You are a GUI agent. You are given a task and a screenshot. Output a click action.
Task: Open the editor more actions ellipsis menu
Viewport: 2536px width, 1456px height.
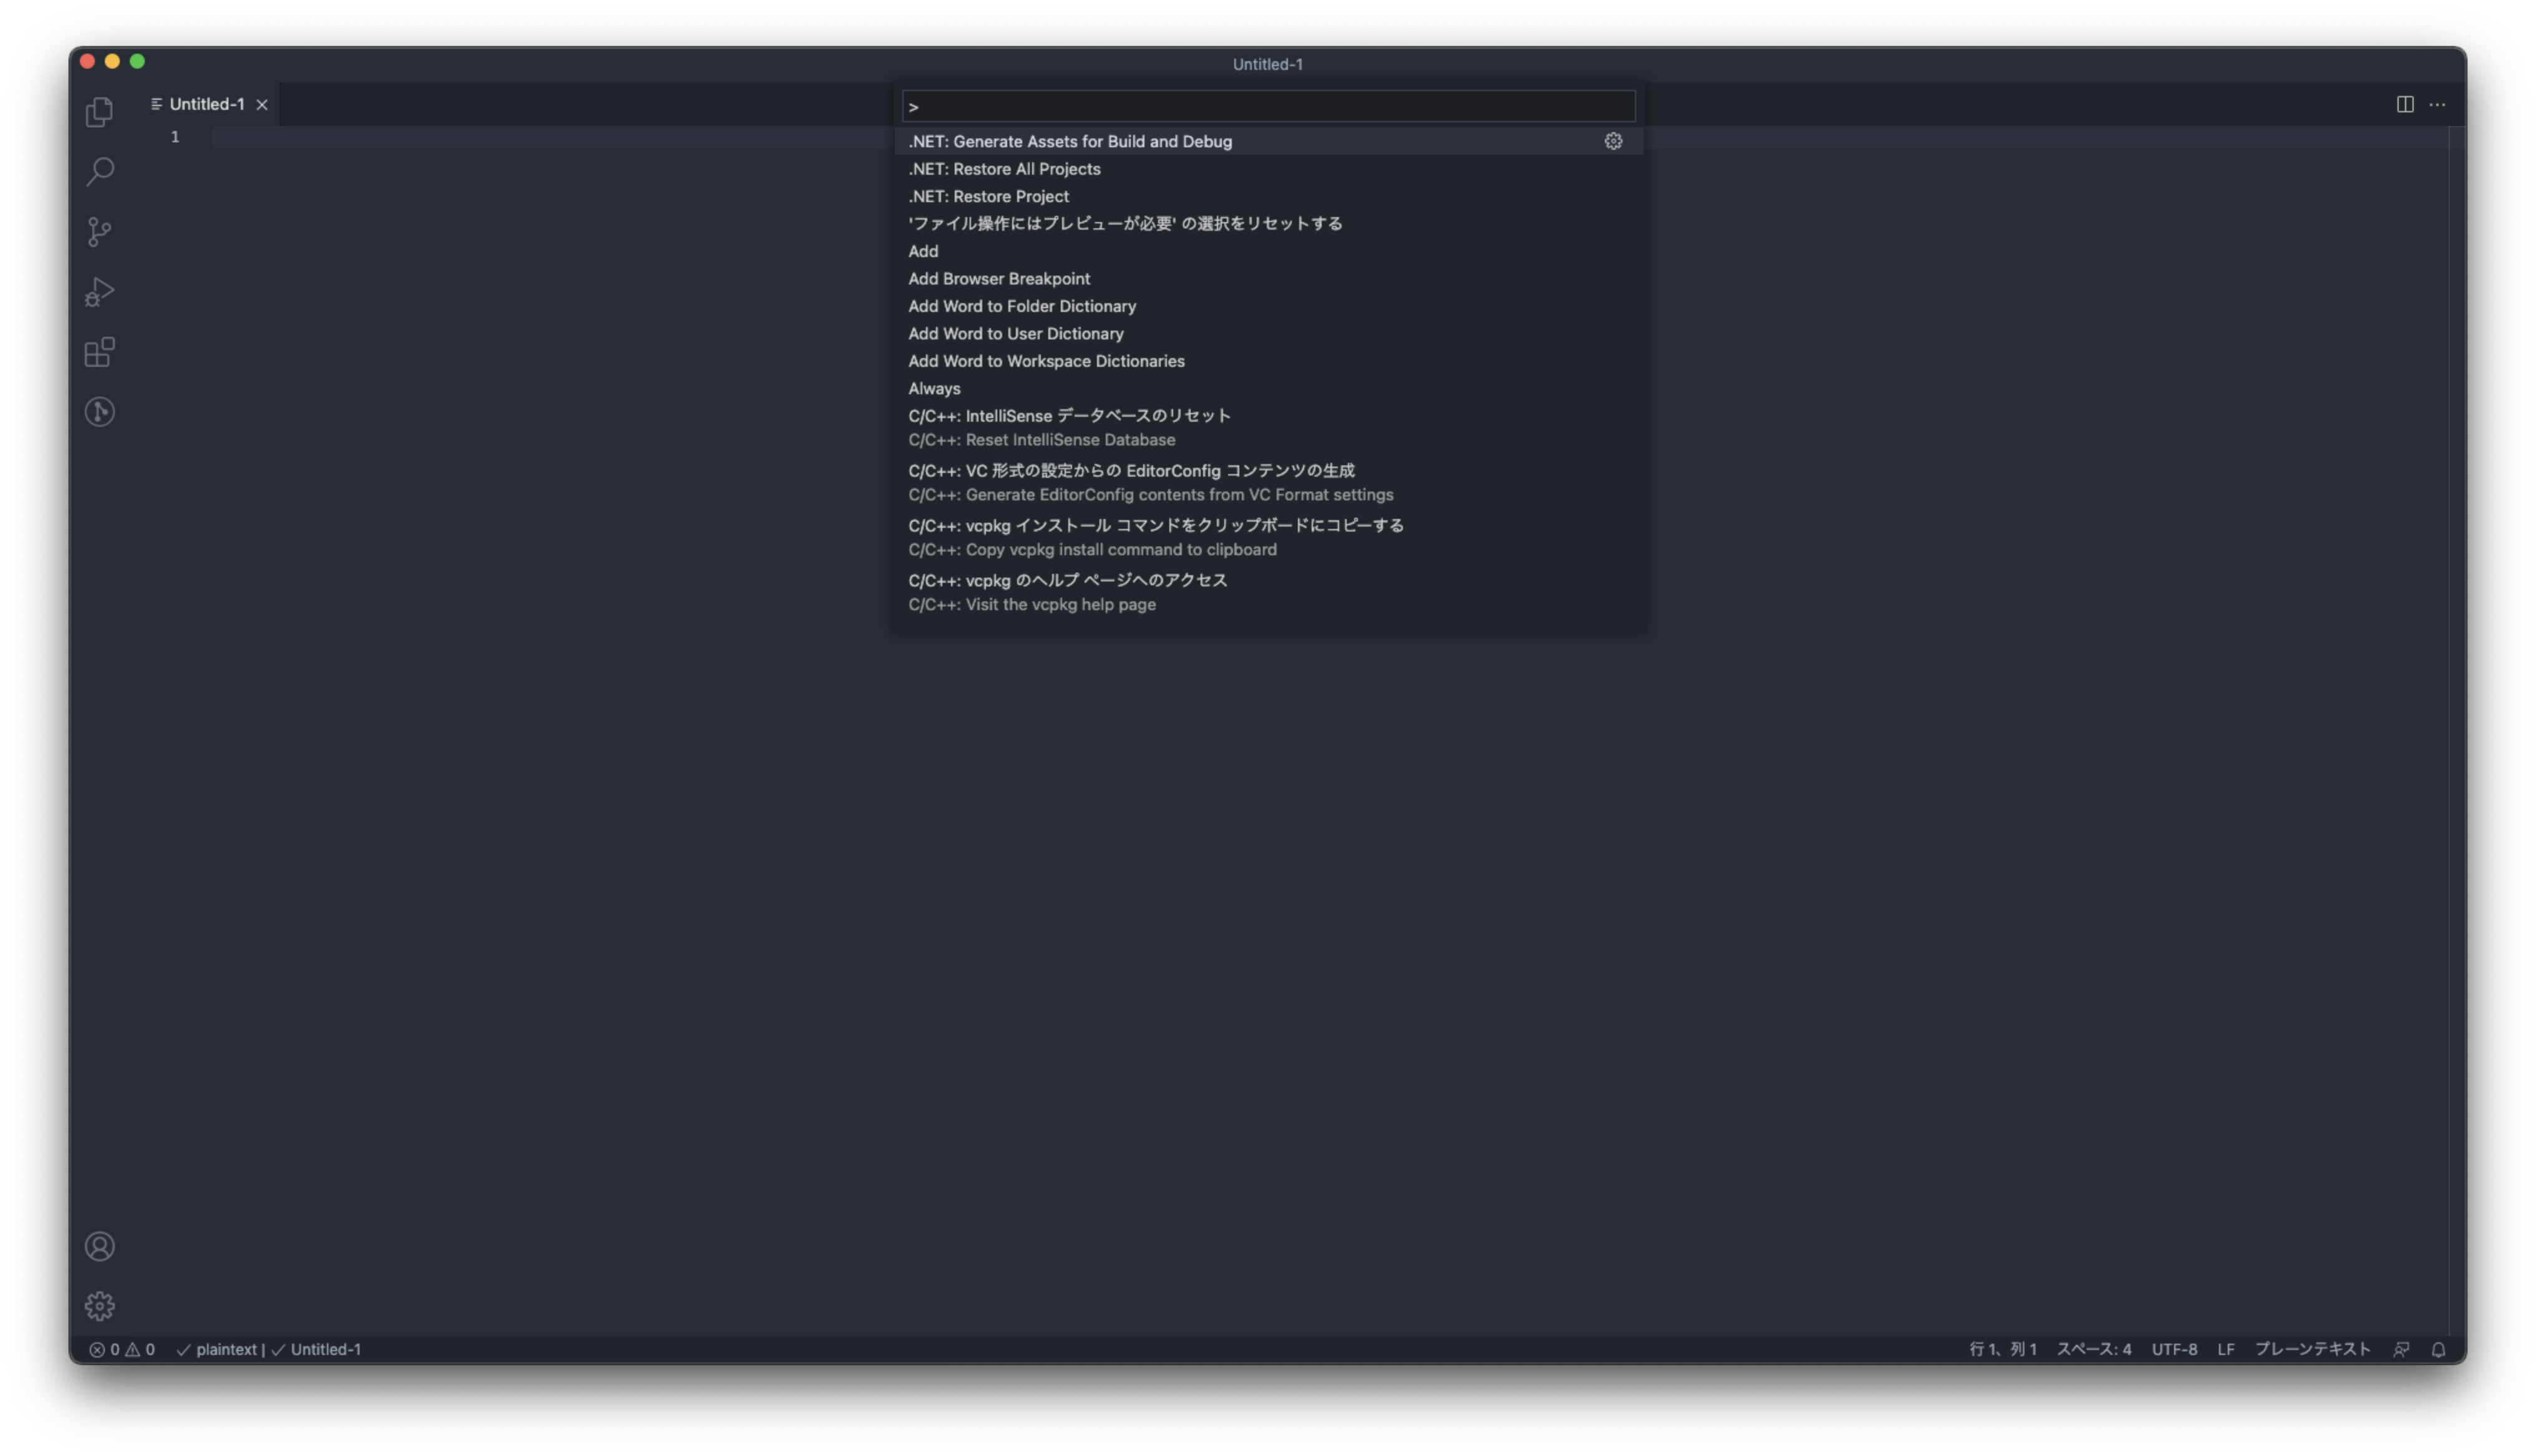[2437, 104]
